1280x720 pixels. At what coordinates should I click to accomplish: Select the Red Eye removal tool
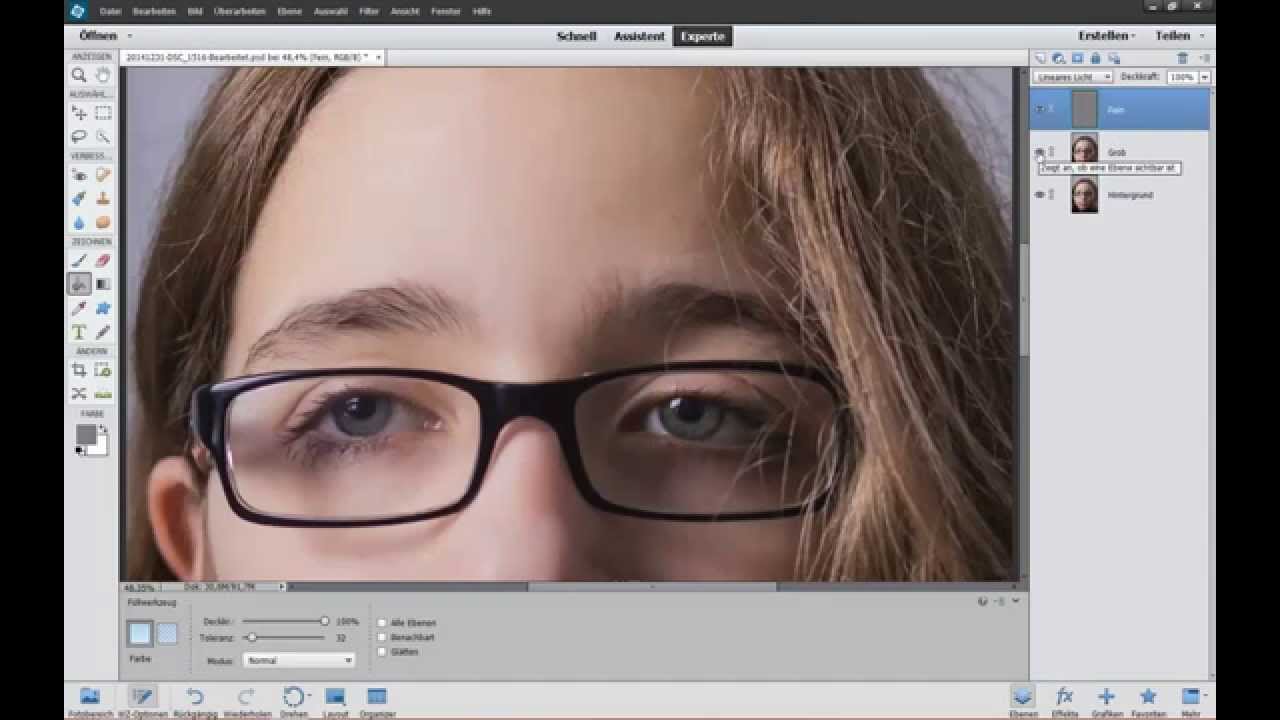pos(78,175)
